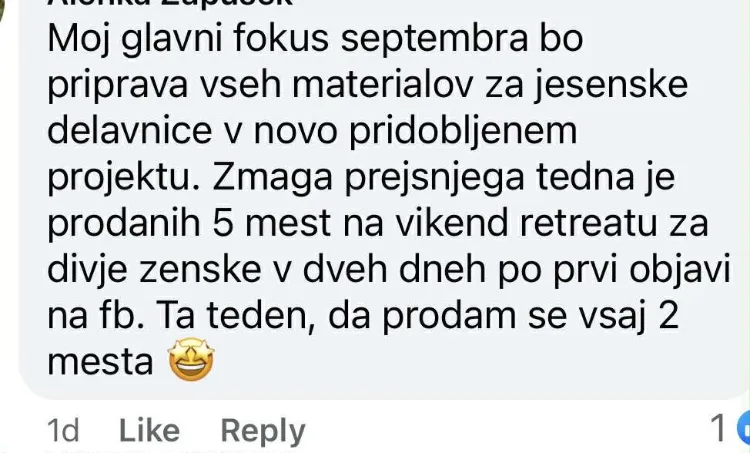
Task: Click the word 'objavi' in the comment
Action: point(680,271)
